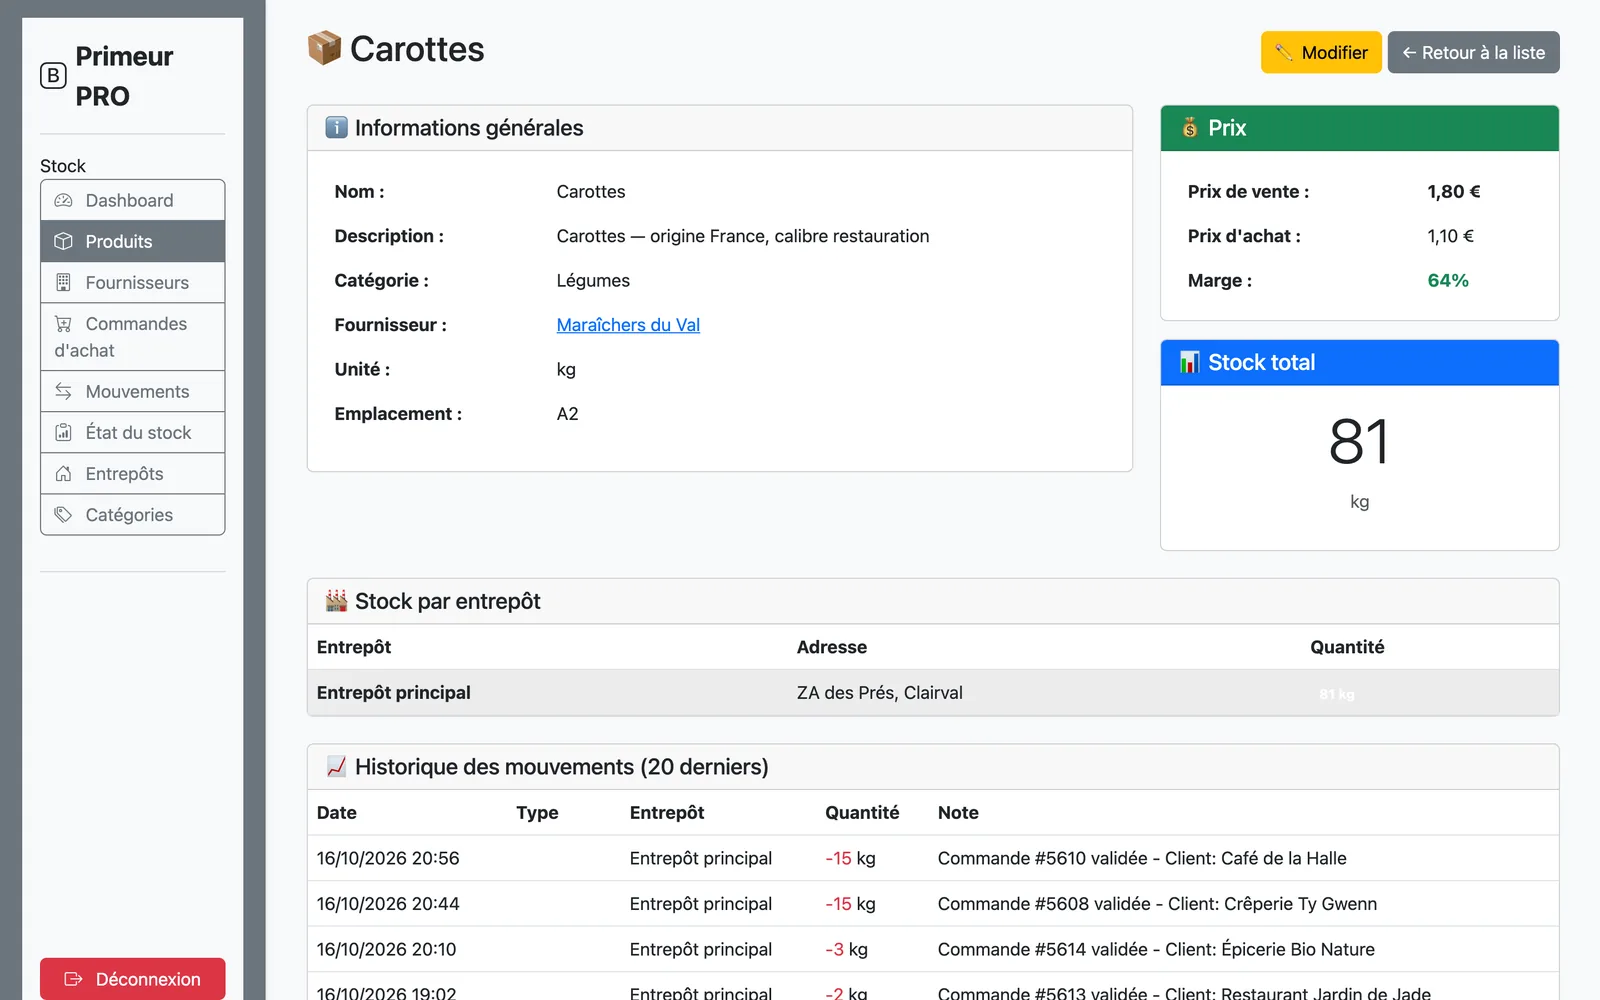Click the package icon beside Carottes title
This screenshot has height=1000, width=1600.
(324, 48)
